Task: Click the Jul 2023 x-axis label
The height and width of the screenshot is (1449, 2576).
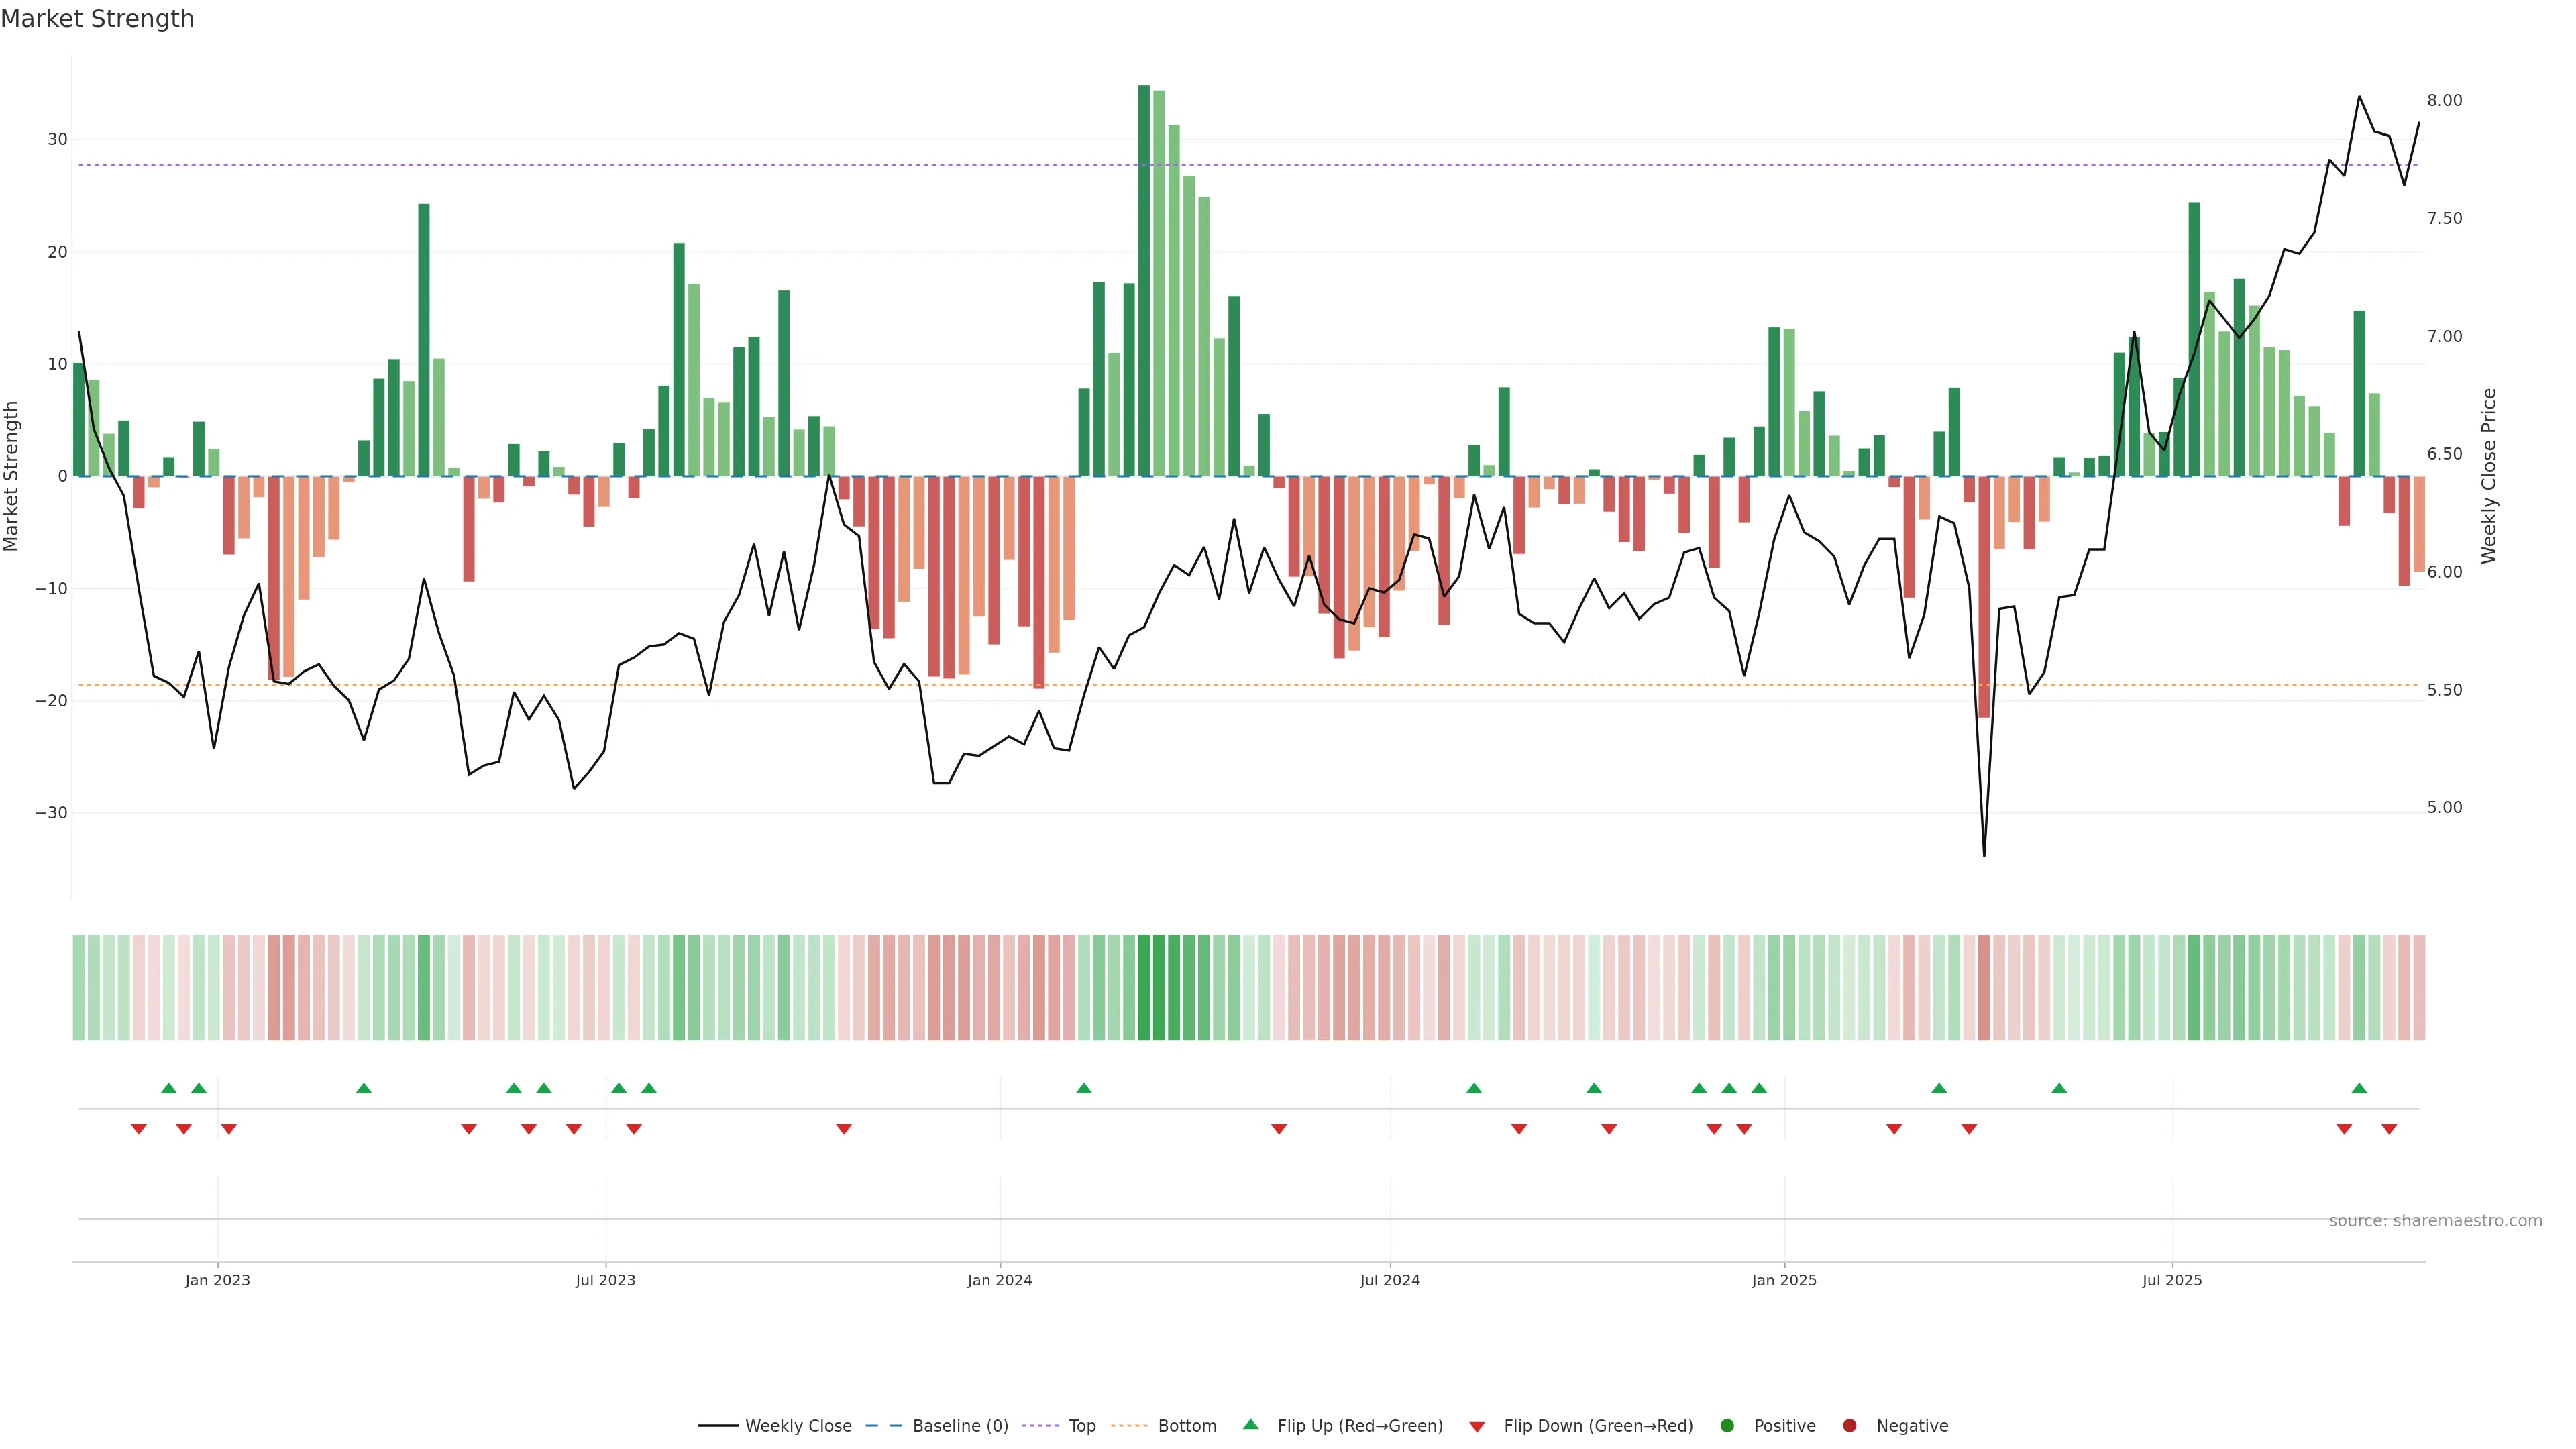Action: tap(605, 1280)
